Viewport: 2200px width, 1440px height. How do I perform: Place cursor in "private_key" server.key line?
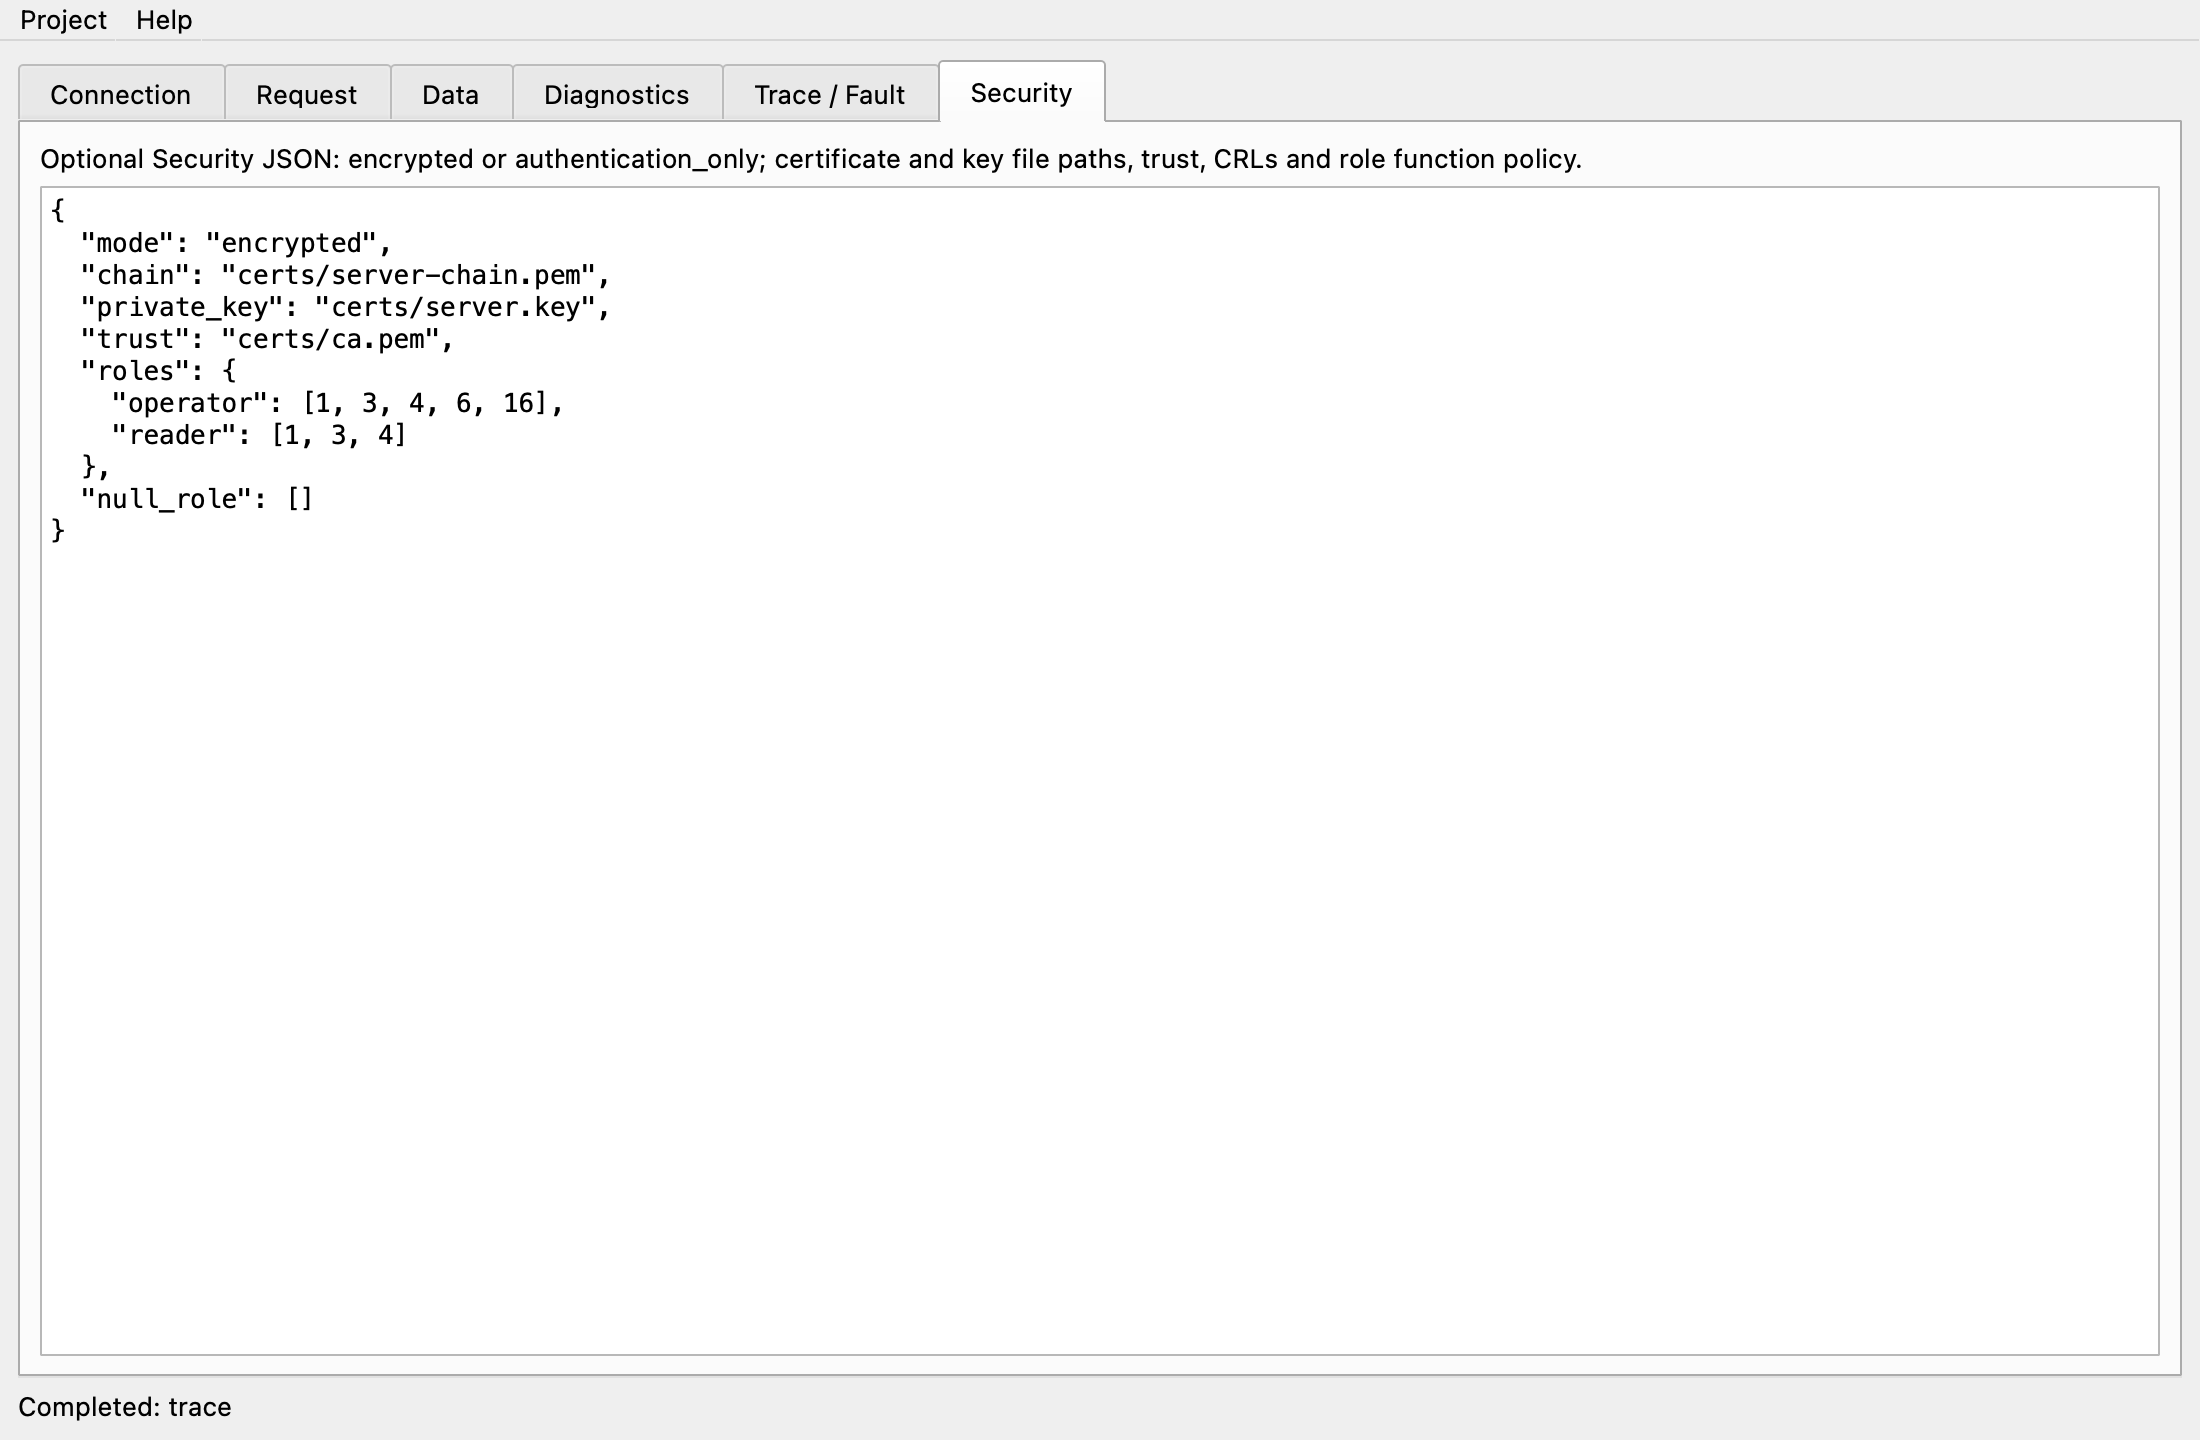[x=345, y=307]
